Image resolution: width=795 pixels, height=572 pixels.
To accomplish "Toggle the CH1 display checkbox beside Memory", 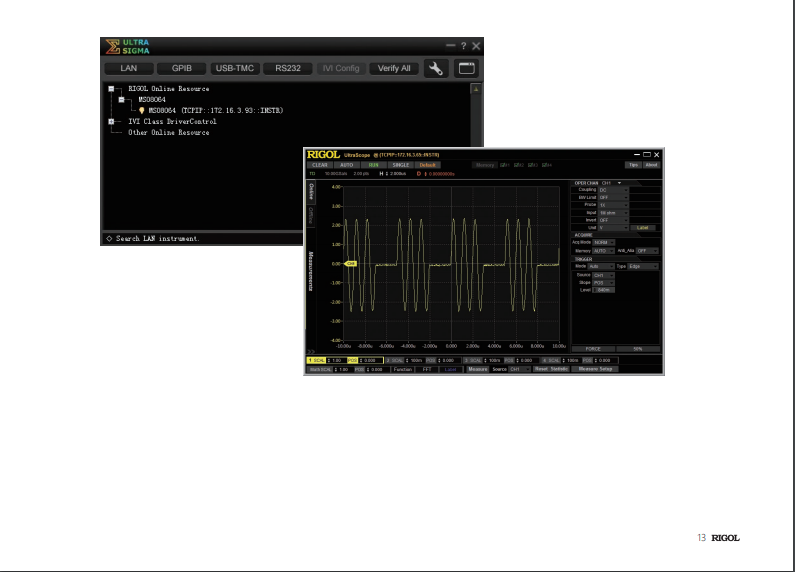I will [504, 165].
